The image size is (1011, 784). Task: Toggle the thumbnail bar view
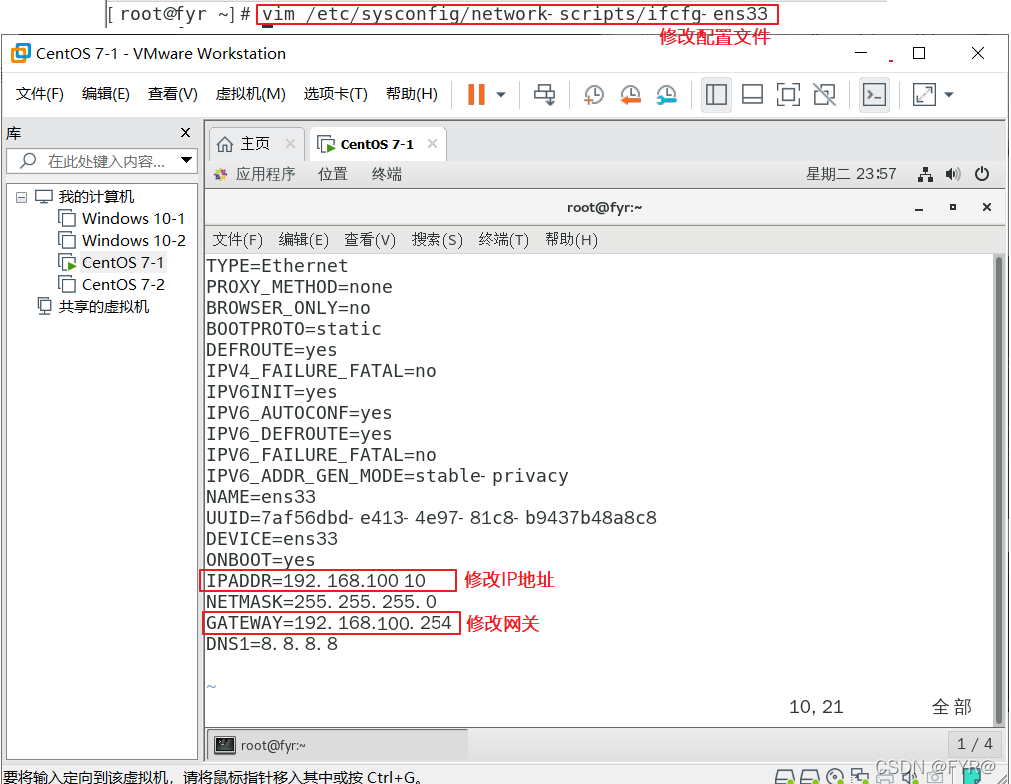752,95
